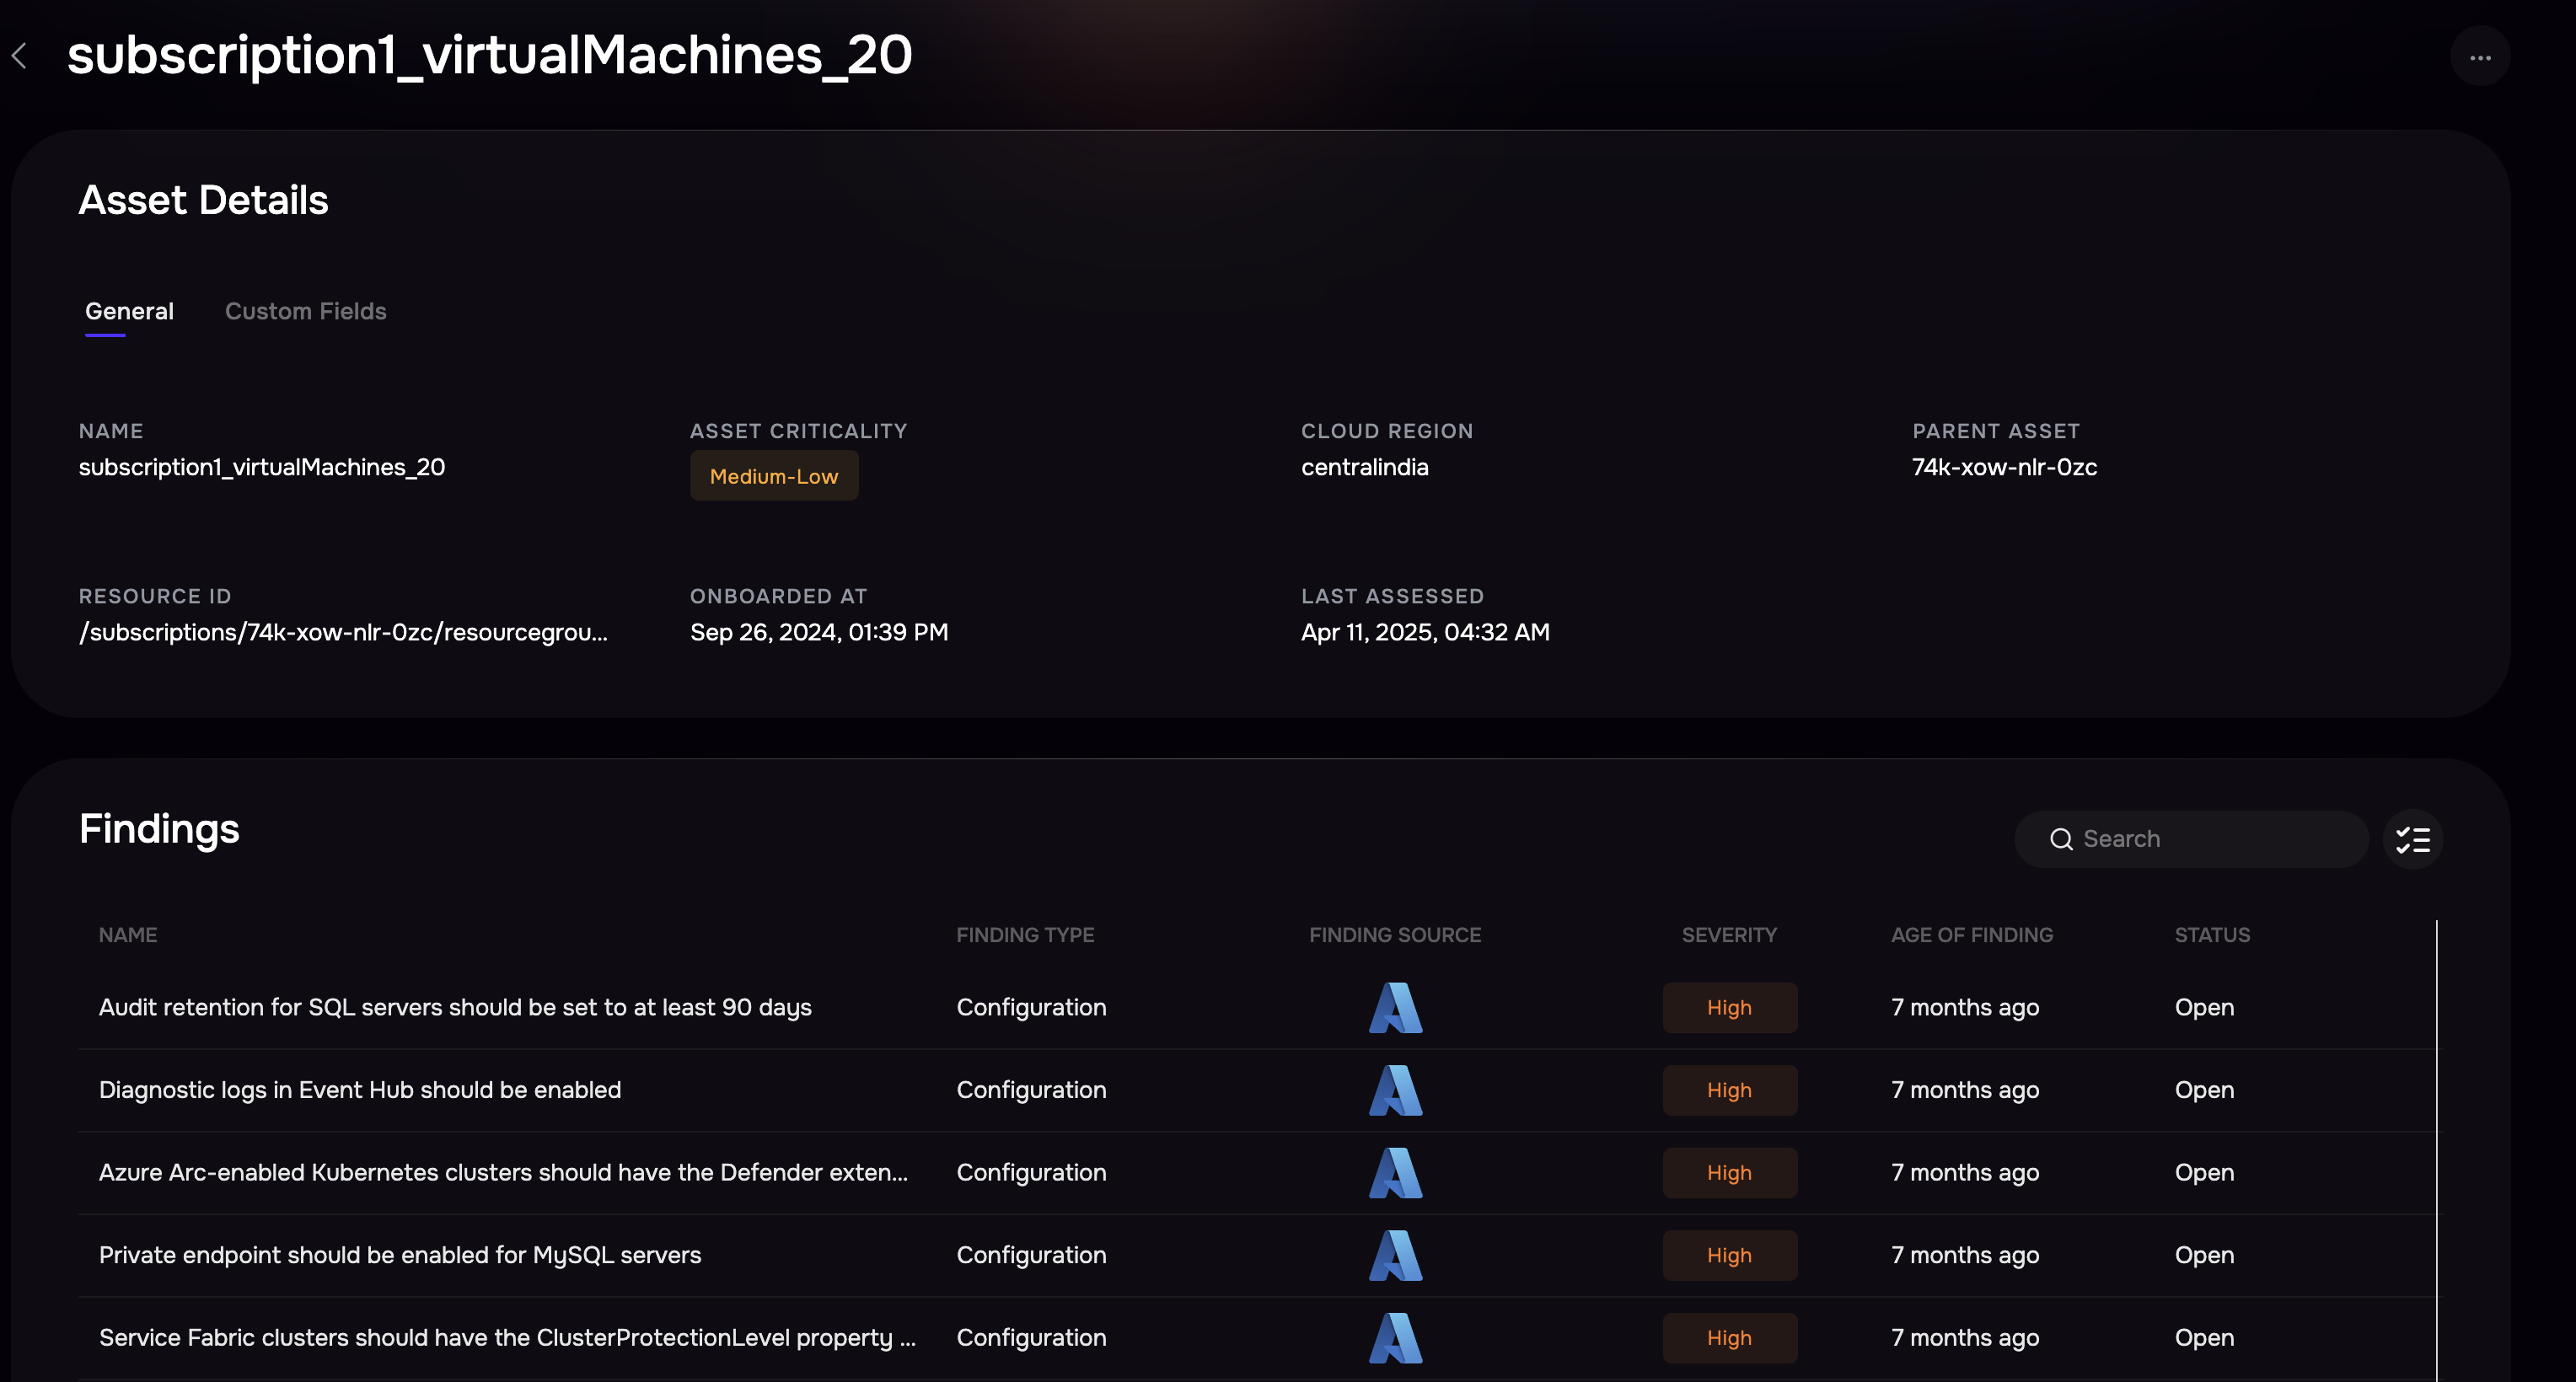Click High severity badge on Private endpoint row

point(1729,1255)
